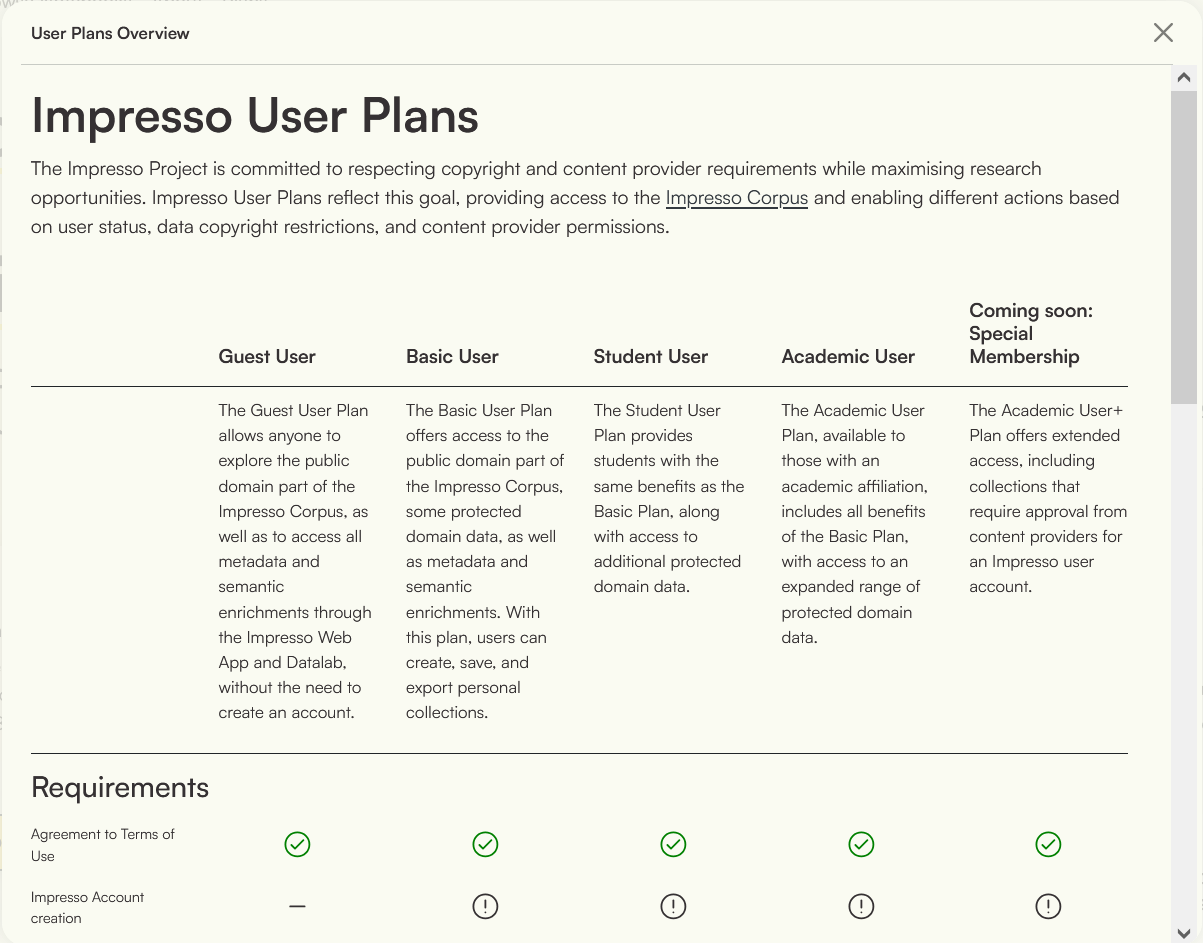Click the dash for Guest User account creation
The height and width of the screenshot is (943, 1203).
pyautogui.click(x=297, y=906)
